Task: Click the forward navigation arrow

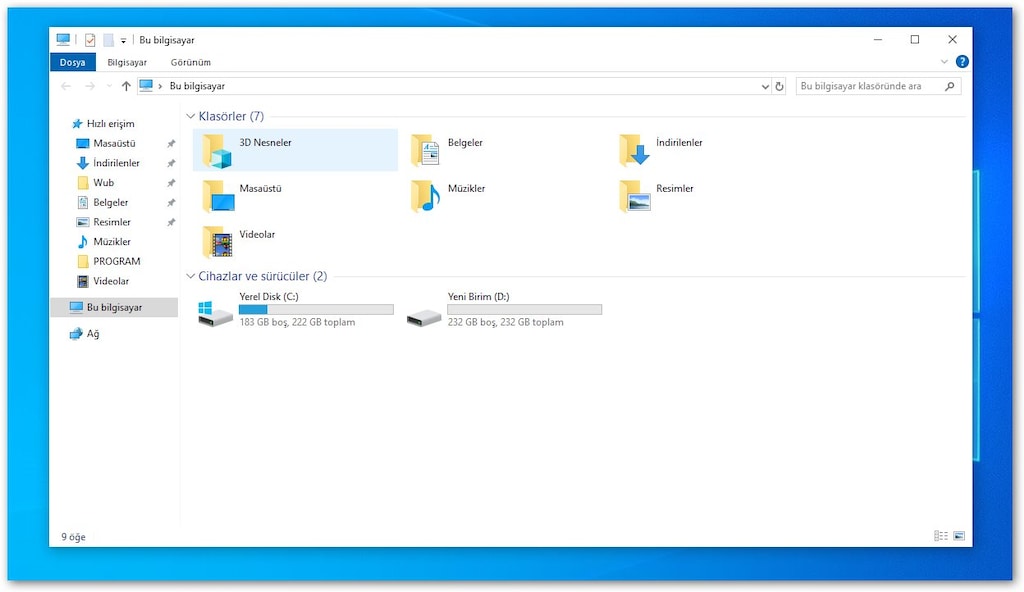Action: pos(90,86)
